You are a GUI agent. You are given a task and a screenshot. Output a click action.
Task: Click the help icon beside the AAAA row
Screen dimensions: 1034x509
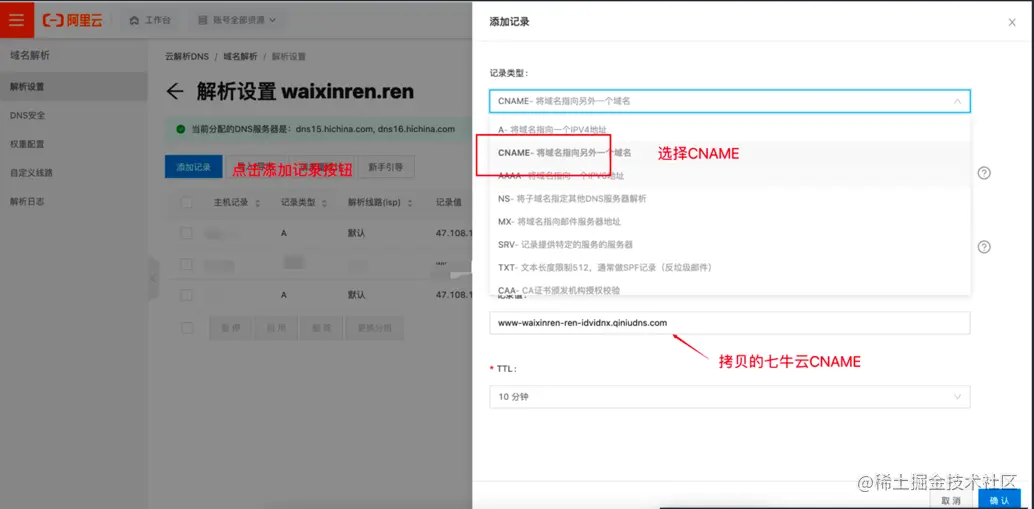pos(984,173)
